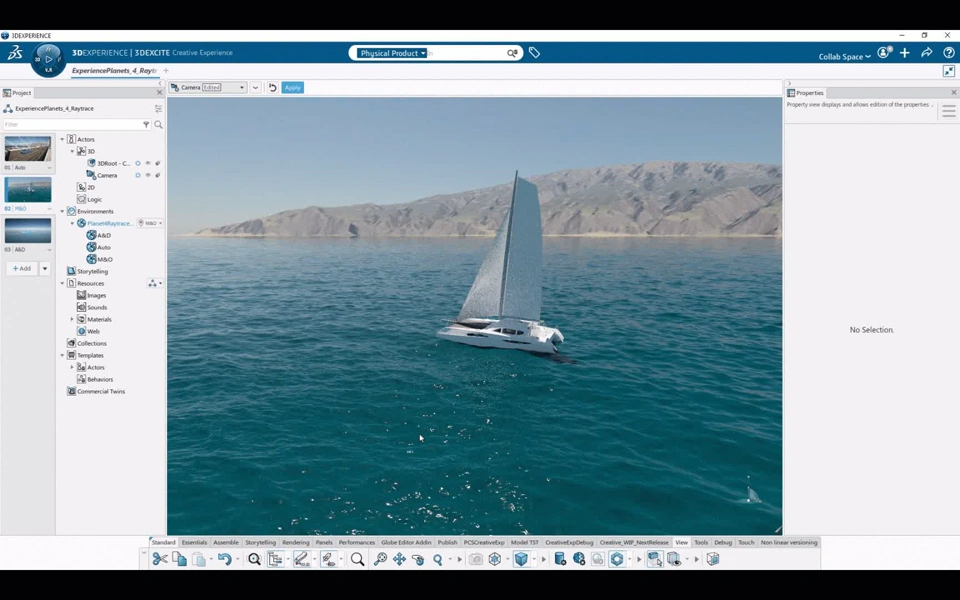The width and height of the screenshot is (960, 600).
Task: Collapse the Actors tree node
Action: click(x=62, y=140)
